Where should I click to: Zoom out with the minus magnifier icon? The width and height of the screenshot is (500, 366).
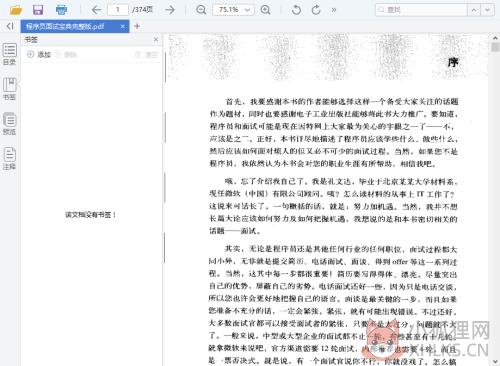(201, 10)
